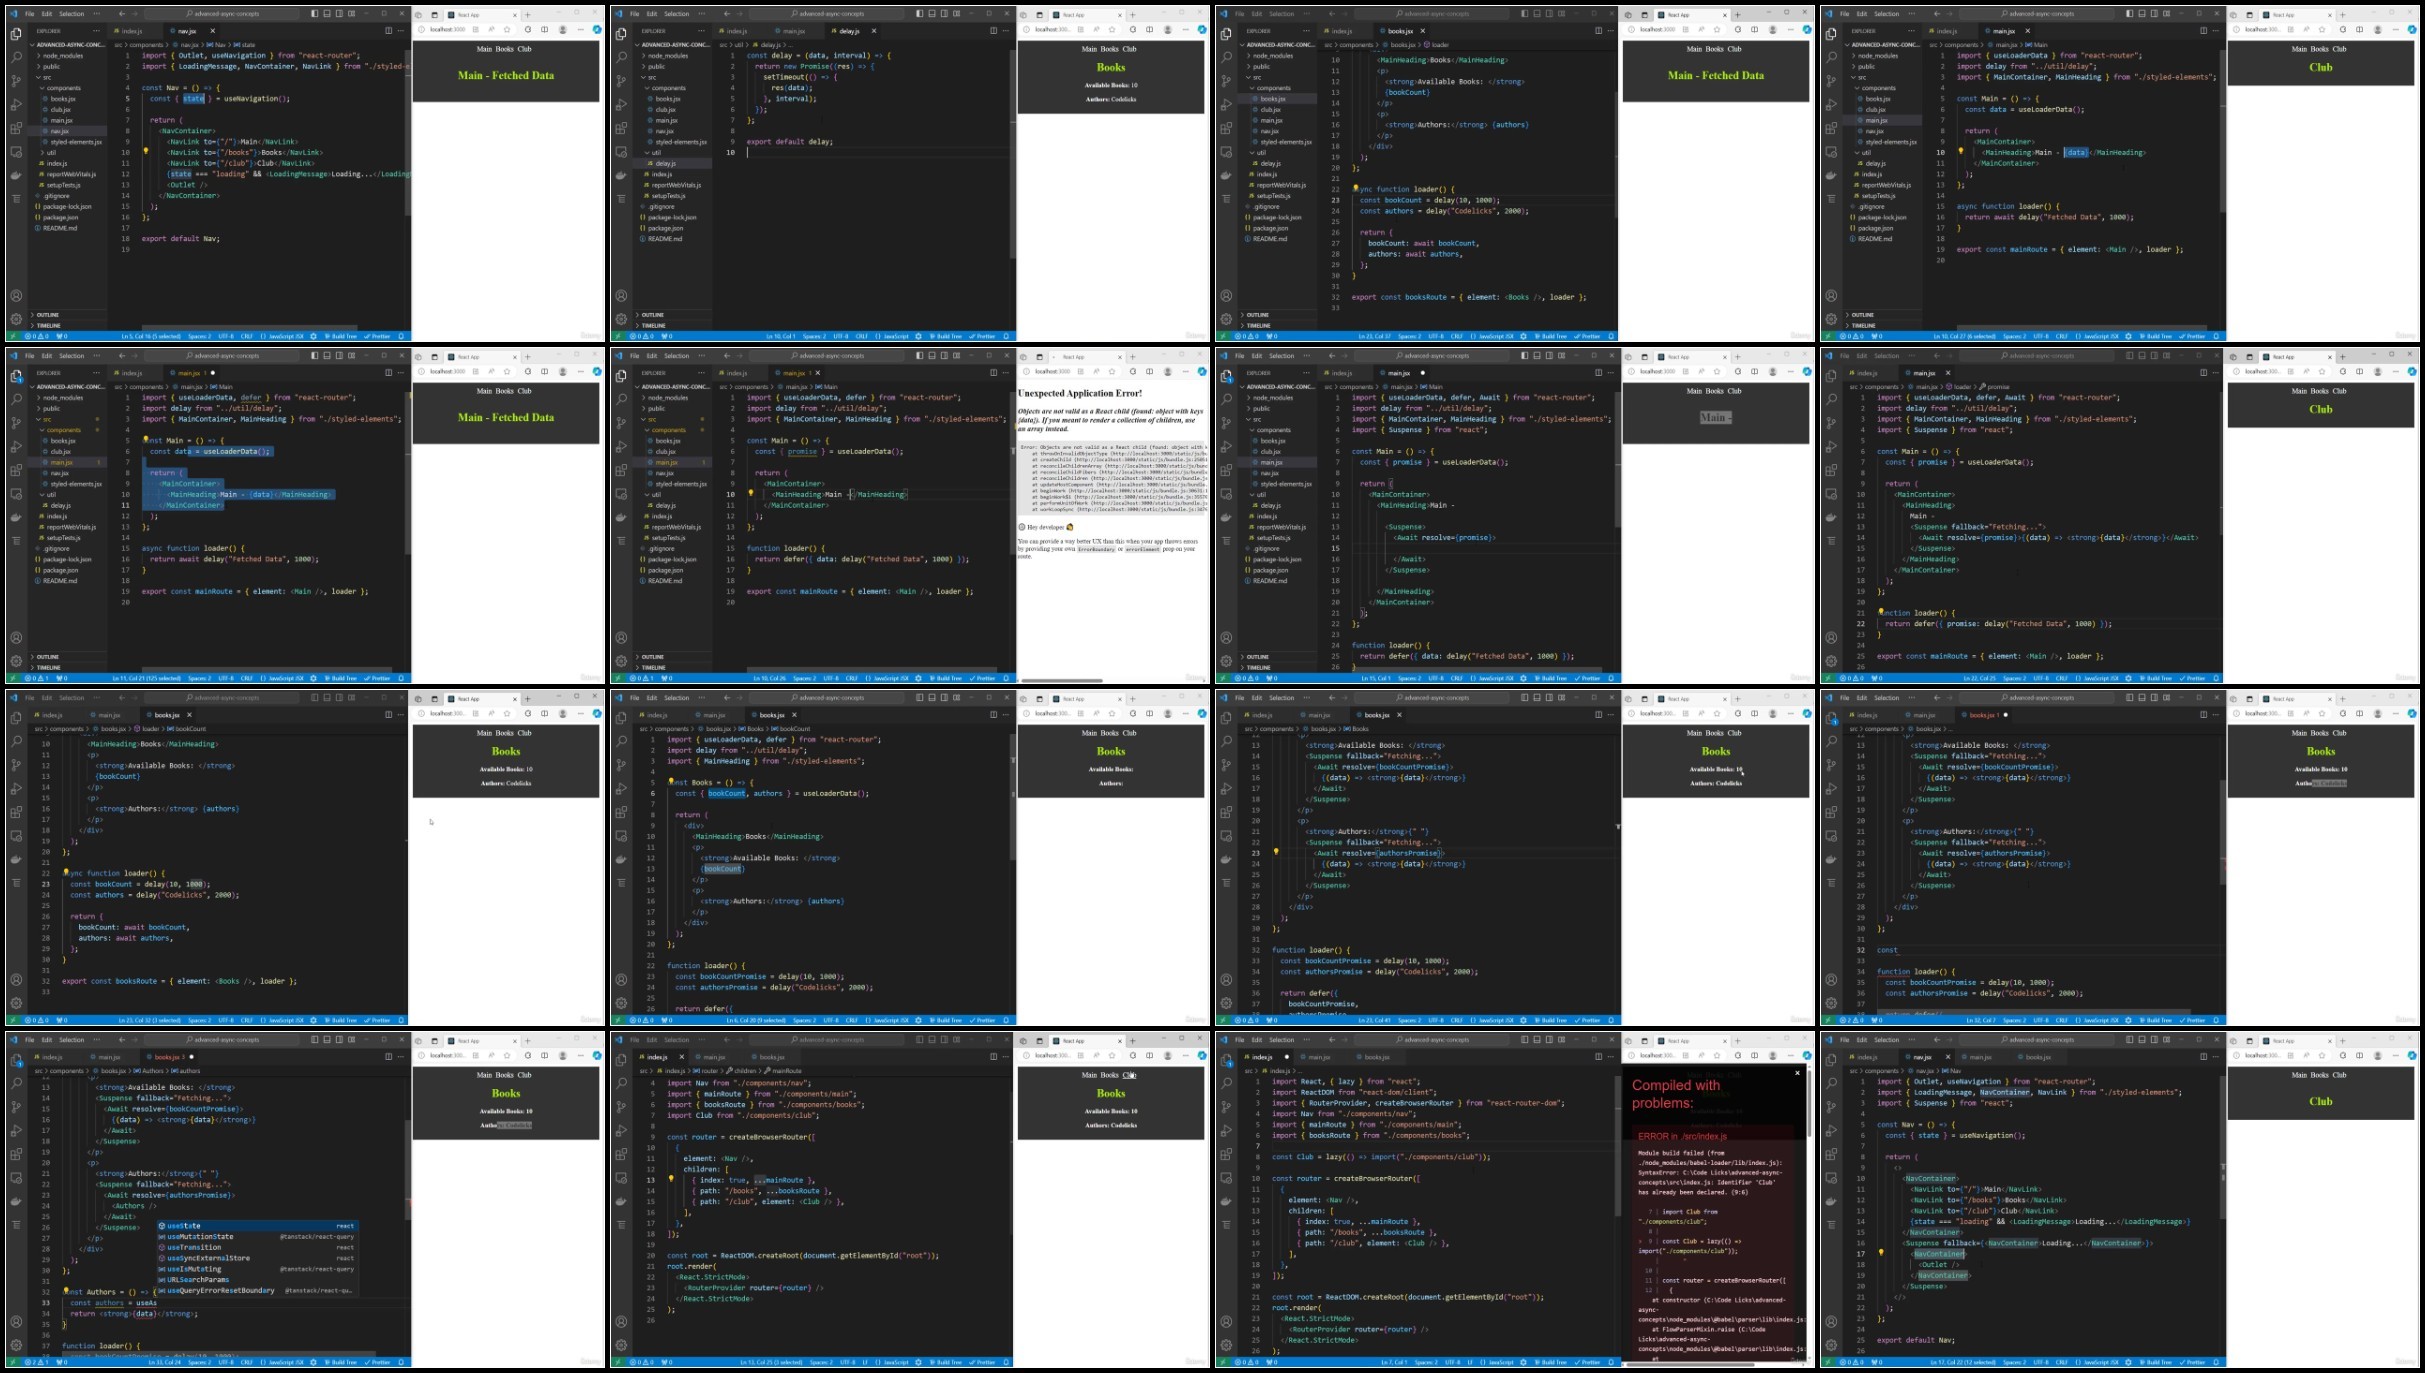The image size is (2425, 1373).
Task: Open Edit menu in the delay.js frame
Action: tap(651, 14)
